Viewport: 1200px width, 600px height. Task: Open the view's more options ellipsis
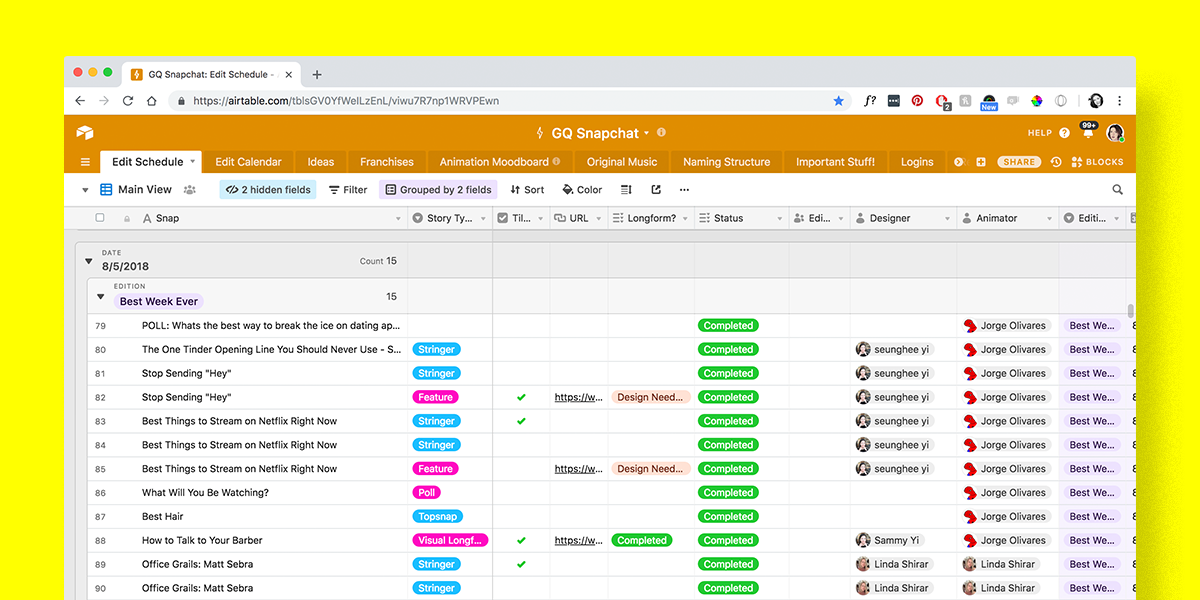pos(684,190)
